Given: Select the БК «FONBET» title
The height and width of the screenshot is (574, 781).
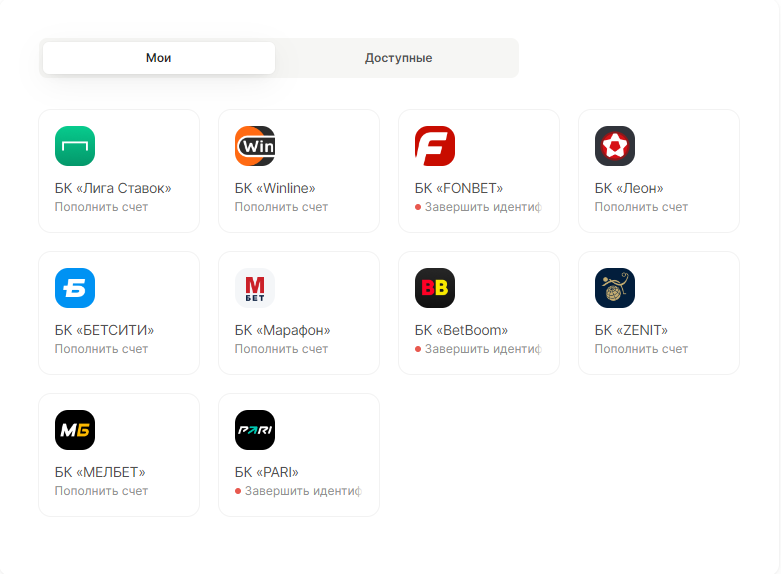Looking at the screenshot, I should coord(459,188).
